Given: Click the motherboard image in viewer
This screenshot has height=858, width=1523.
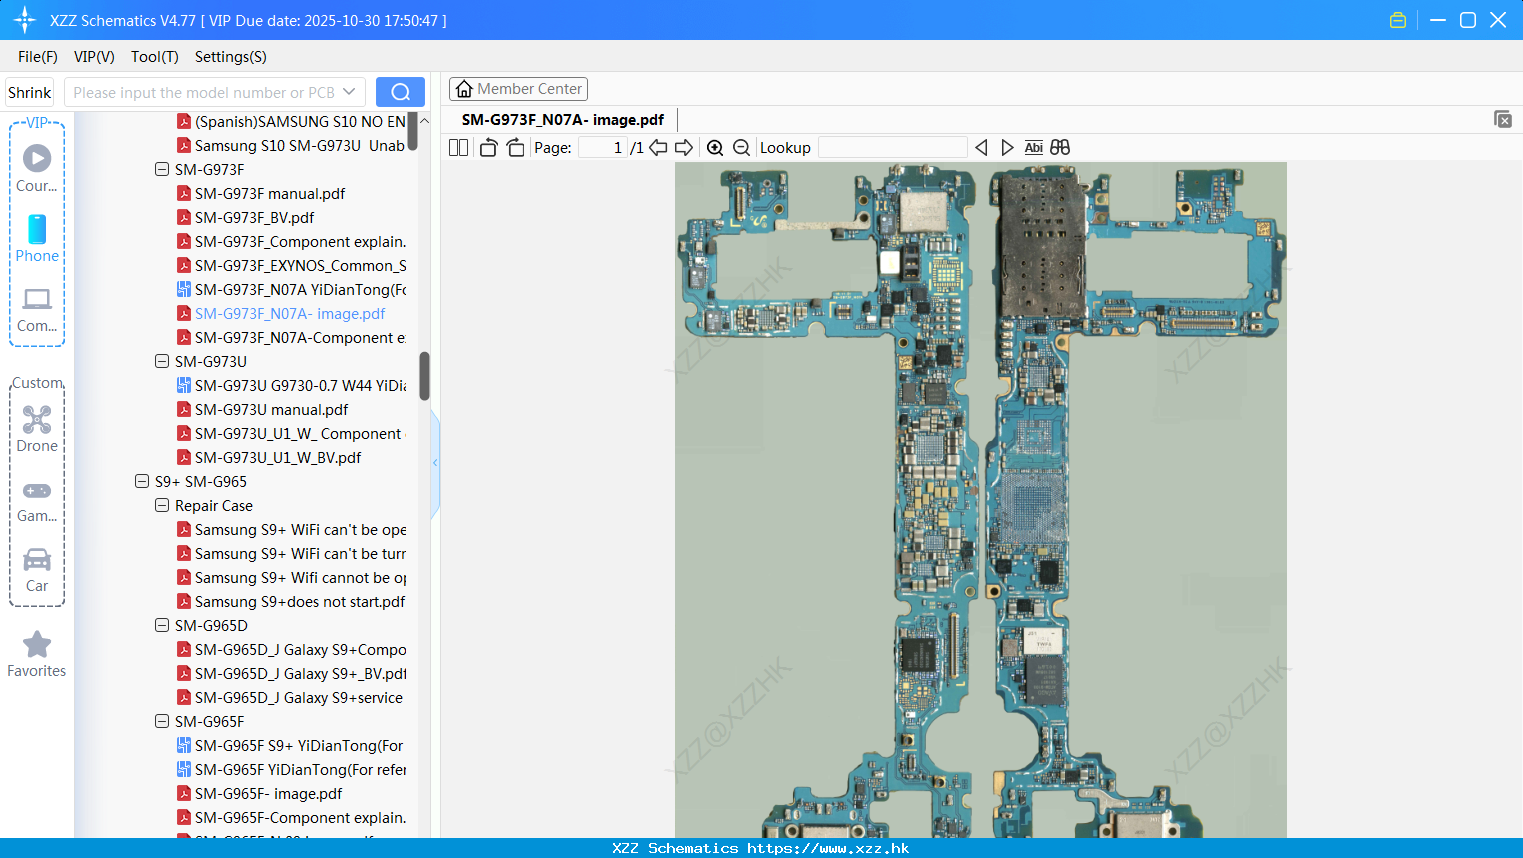Looking at the screenshot, I should 981,500.
